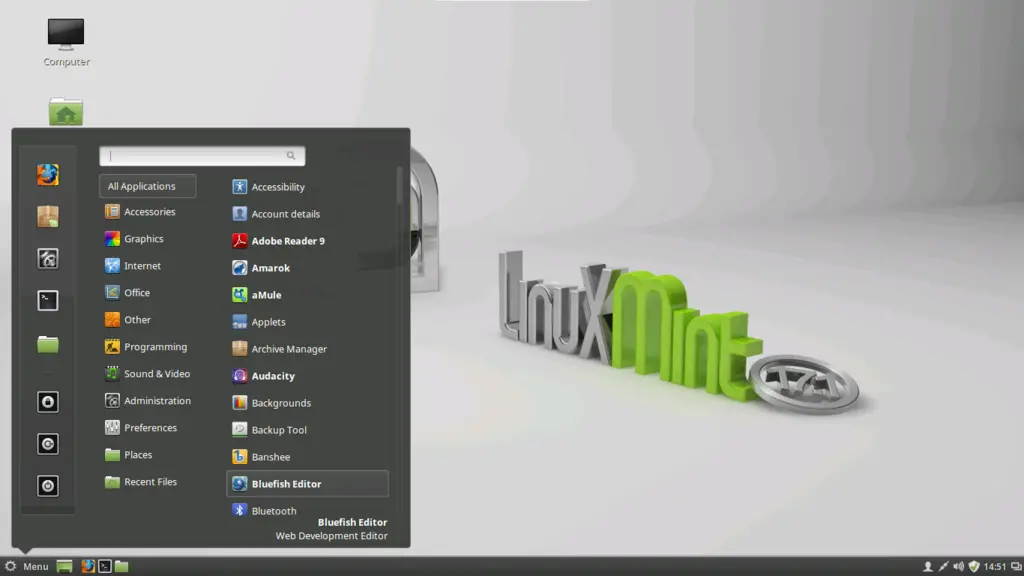Launch Firefox from the panel launcher

click(x=88, y=566)
